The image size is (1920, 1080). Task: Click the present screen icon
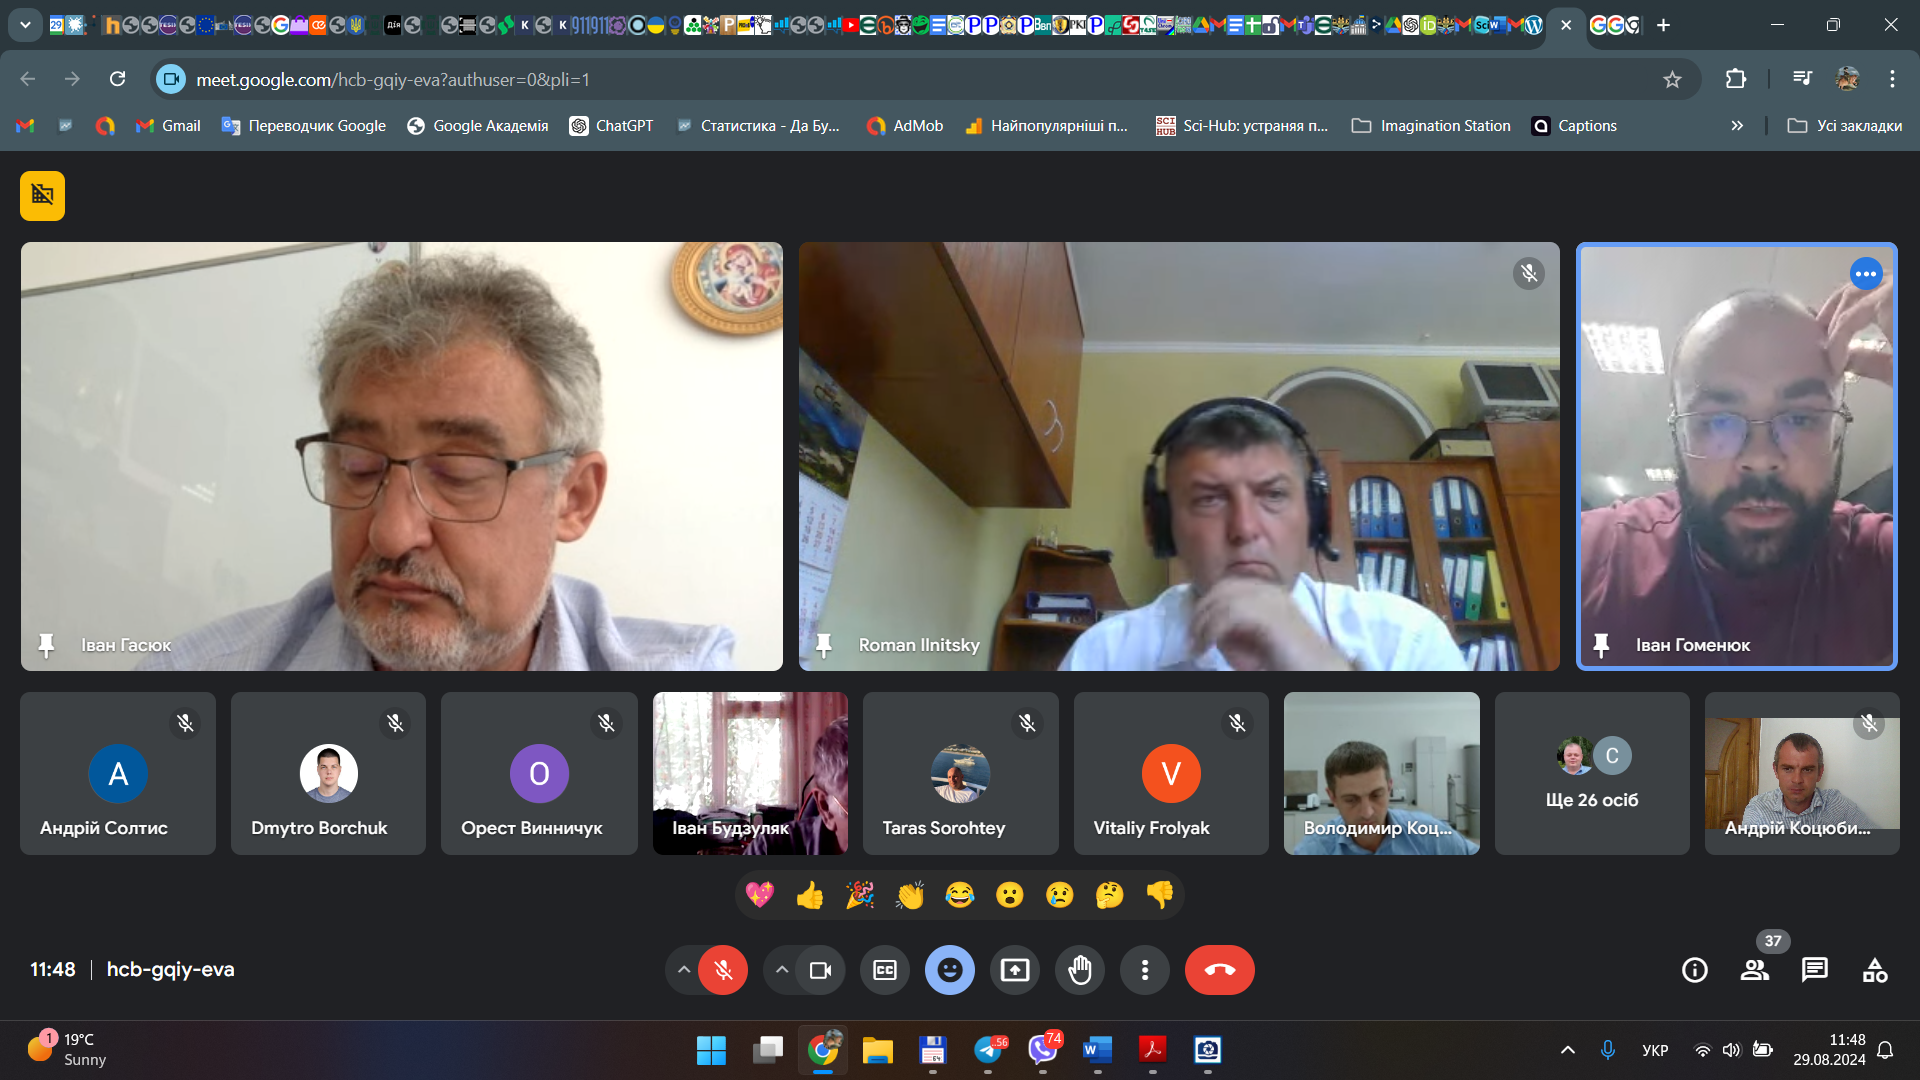coord(1015,970)
